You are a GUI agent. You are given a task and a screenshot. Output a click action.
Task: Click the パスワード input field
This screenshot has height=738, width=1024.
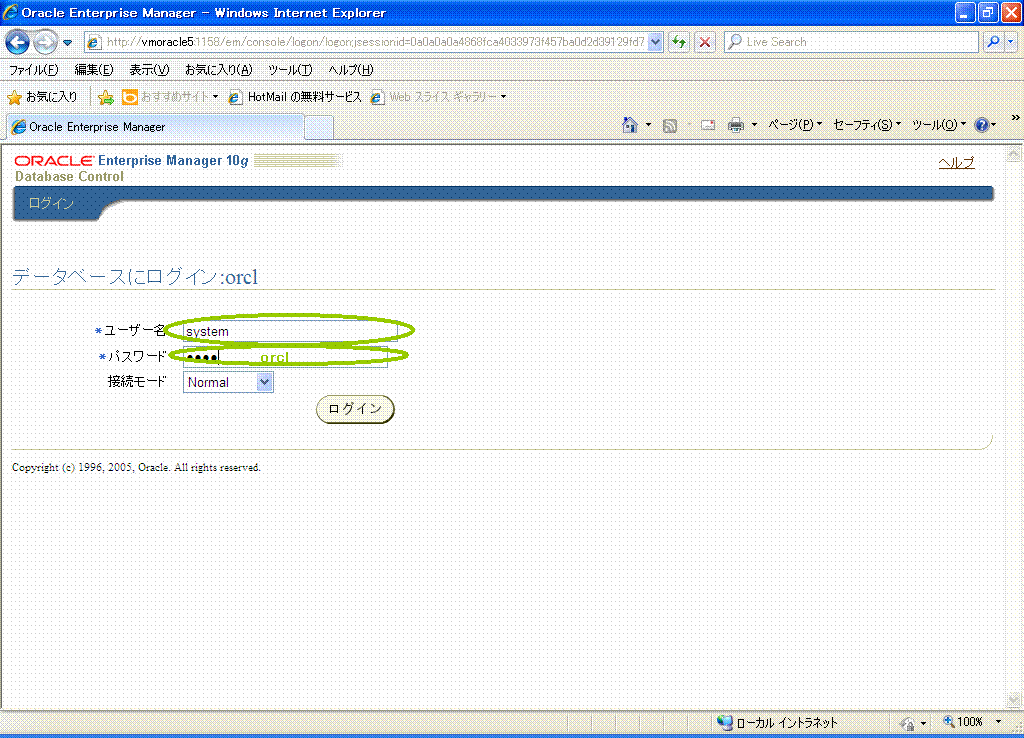coord(285,357)
